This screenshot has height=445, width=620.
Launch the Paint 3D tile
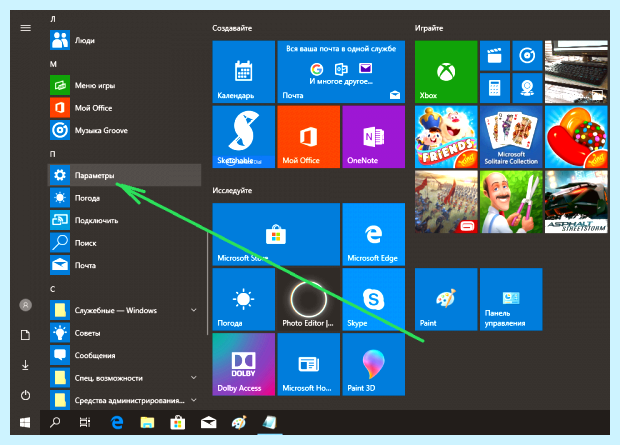373,364
